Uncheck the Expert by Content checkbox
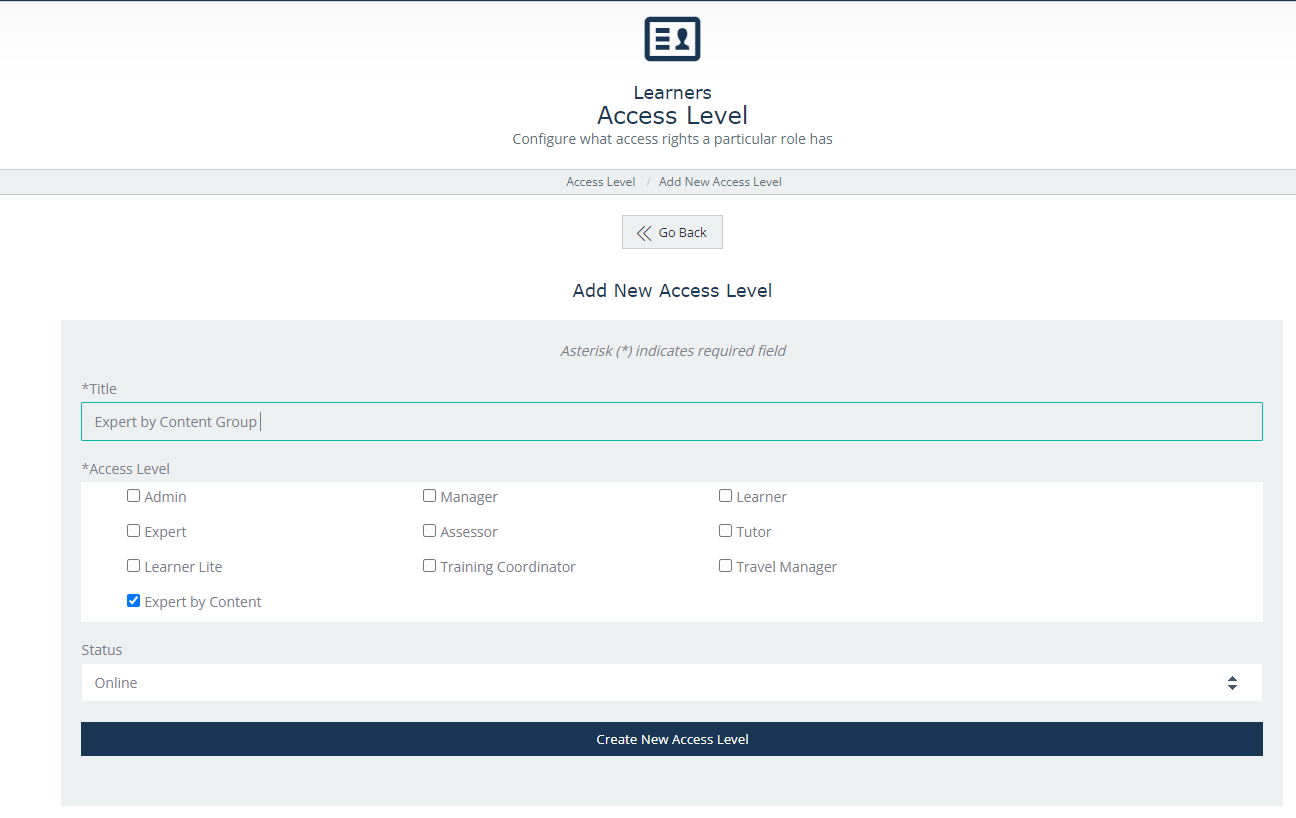This screenshot has height=818, width=1296. pos(133,601)
